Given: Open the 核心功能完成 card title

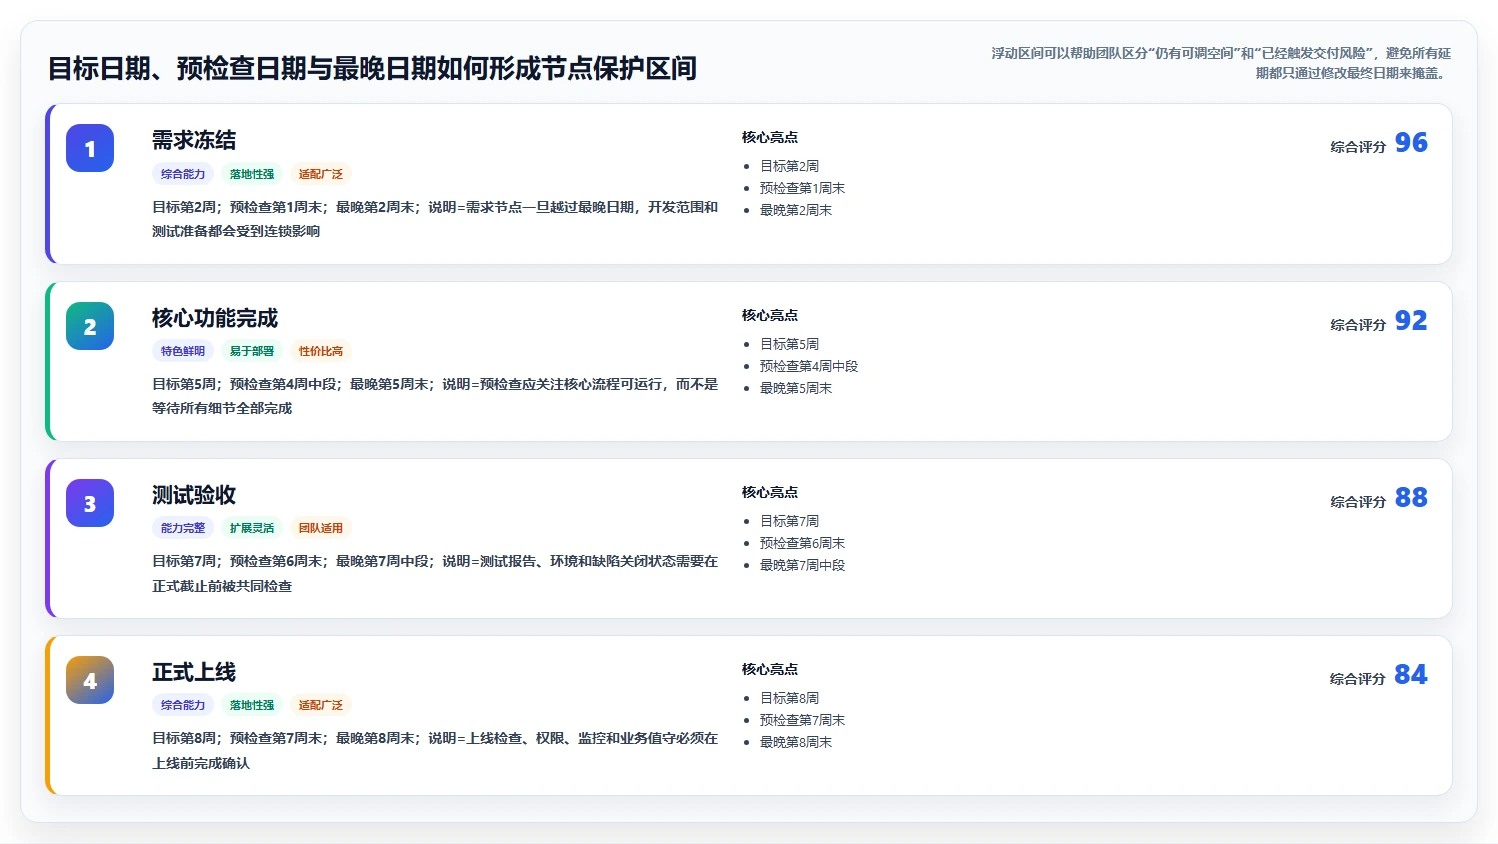Looking at the screenshot, I should point(215,318).
